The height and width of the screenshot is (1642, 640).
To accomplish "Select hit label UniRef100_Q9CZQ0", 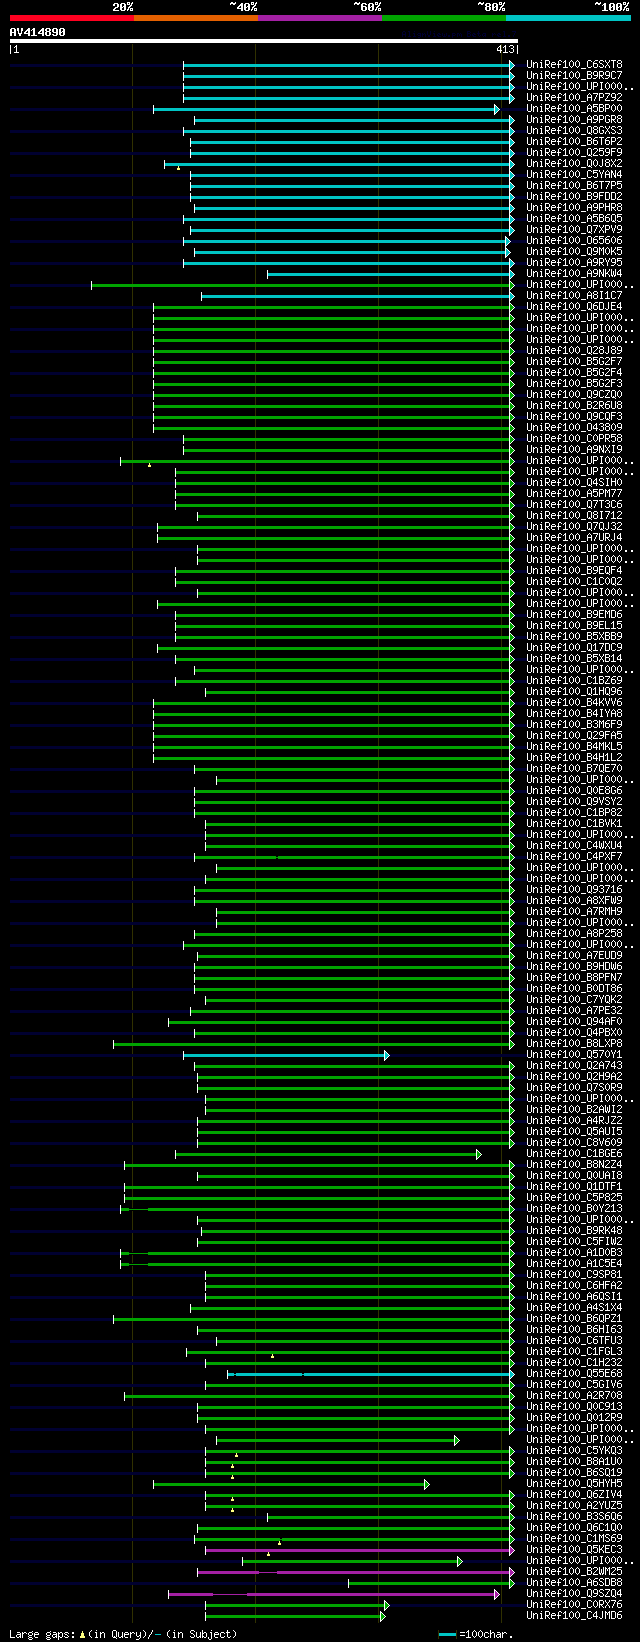I will (x=574, y=395).
